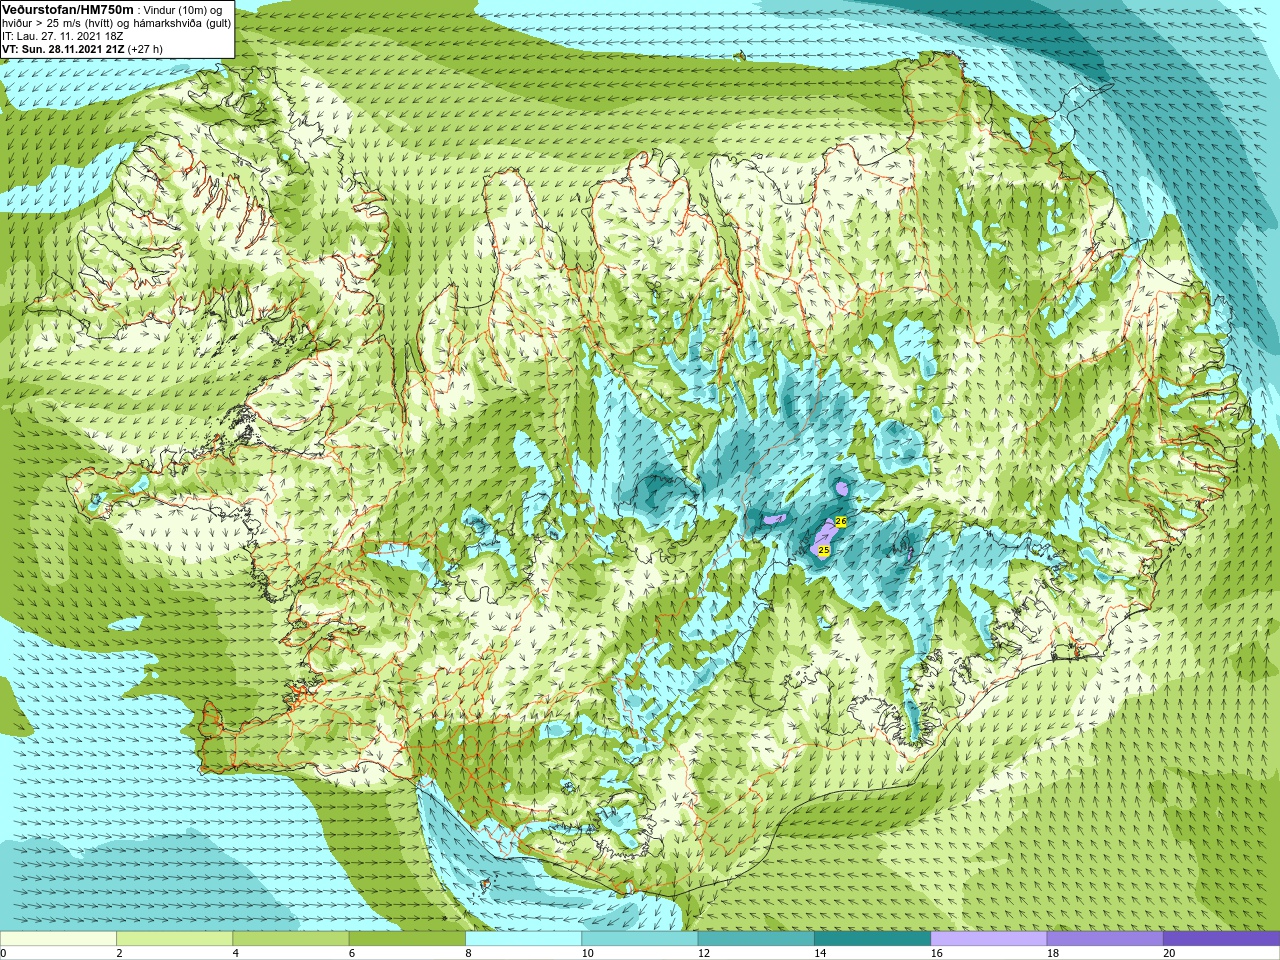Click the scale value 12 on colorbar
Viewport: 1280px width, 960px height.
pos(704,953)
